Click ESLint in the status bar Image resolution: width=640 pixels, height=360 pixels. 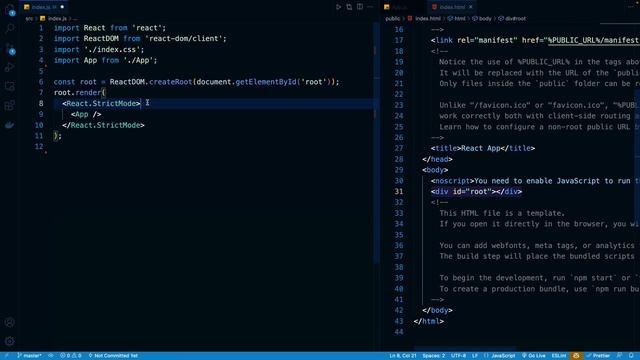(x=559, y=356)
